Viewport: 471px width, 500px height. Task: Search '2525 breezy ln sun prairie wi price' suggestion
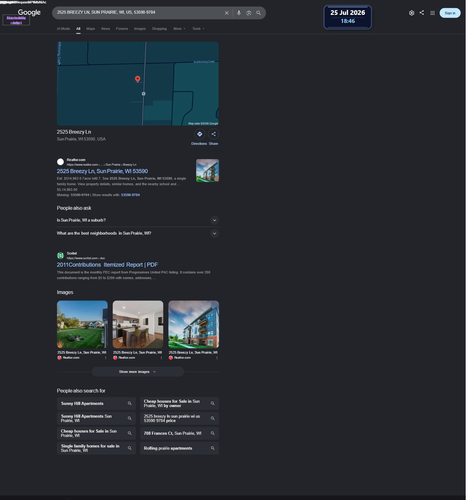click(x=179, y=418)
